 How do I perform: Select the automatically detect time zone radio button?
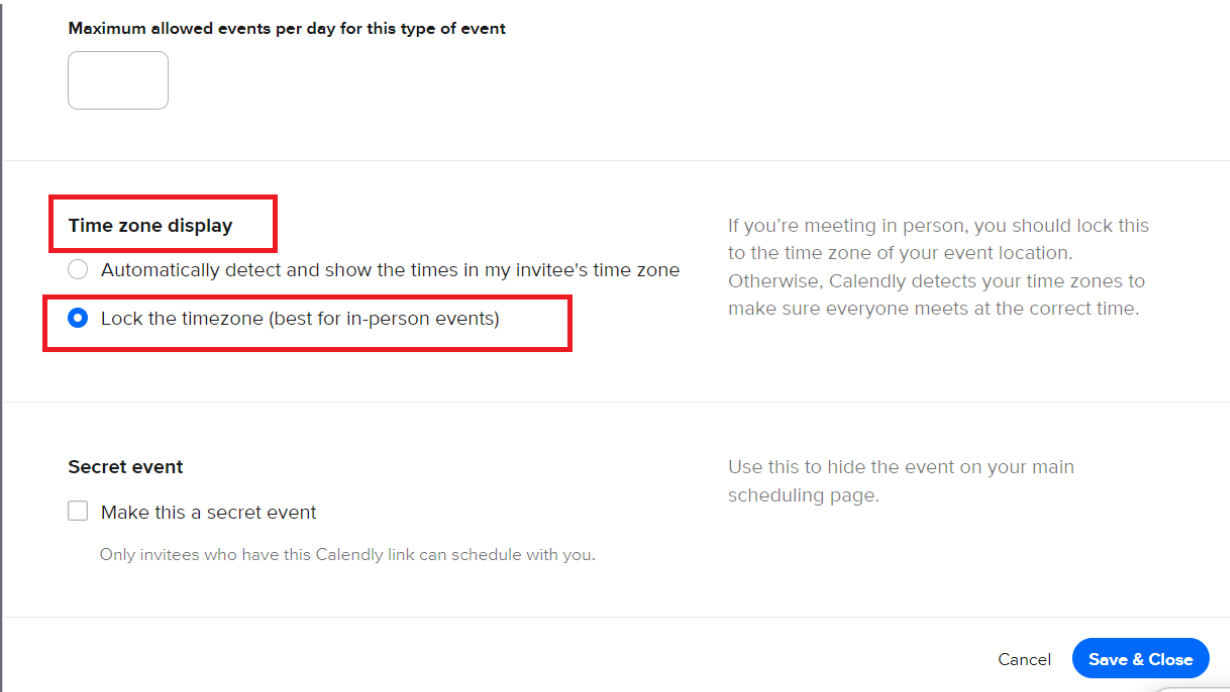click(x=77, y=270)
